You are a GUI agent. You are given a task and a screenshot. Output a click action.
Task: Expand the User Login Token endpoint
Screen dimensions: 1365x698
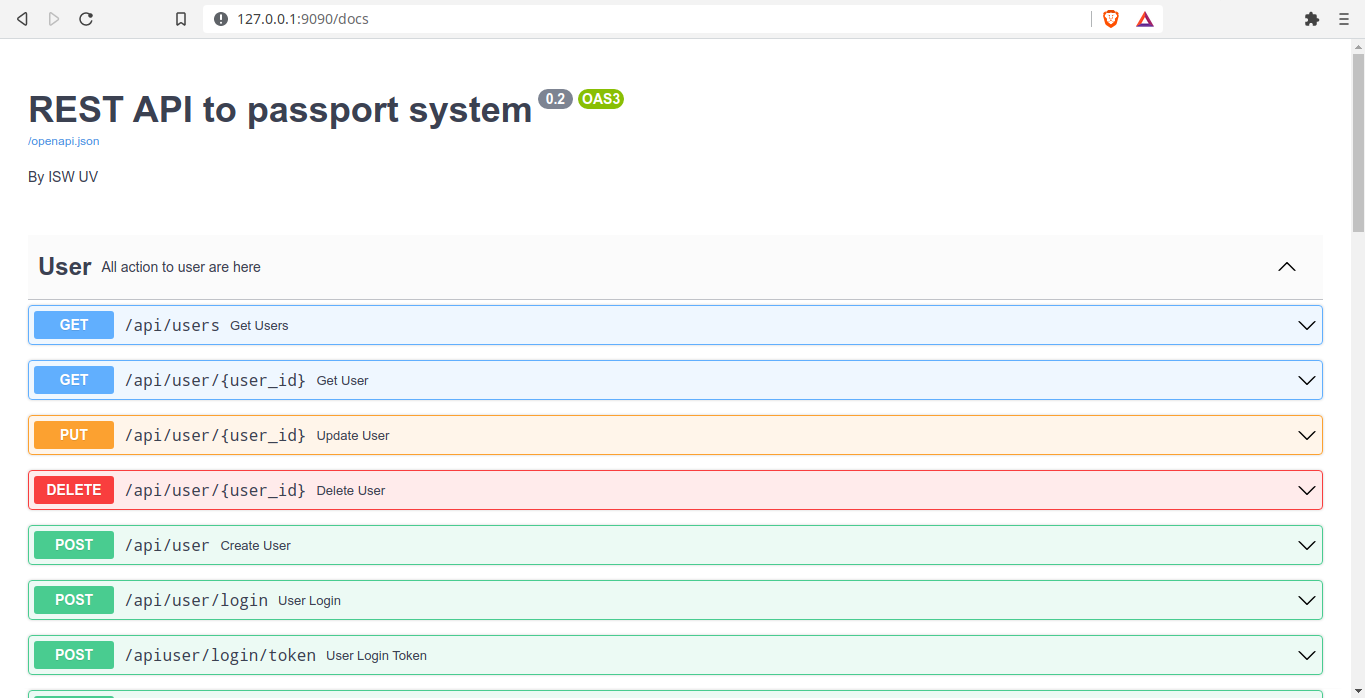[1306, 655]
